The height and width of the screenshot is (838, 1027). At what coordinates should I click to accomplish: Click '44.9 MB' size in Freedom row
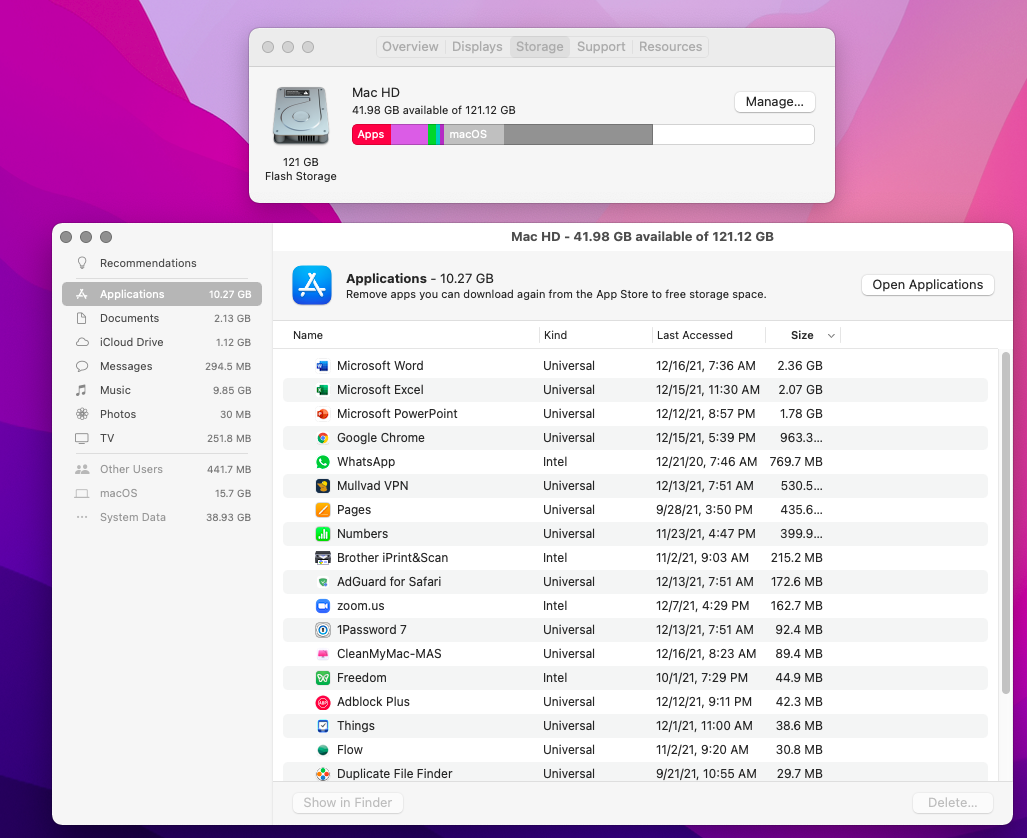coord(798,677)
